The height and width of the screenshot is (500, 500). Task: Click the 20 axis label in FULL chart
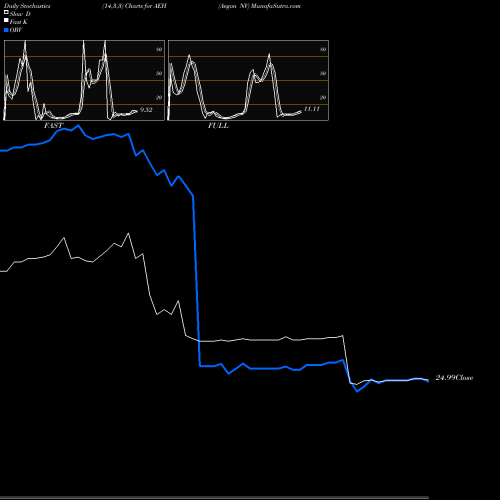coord(323,97)
